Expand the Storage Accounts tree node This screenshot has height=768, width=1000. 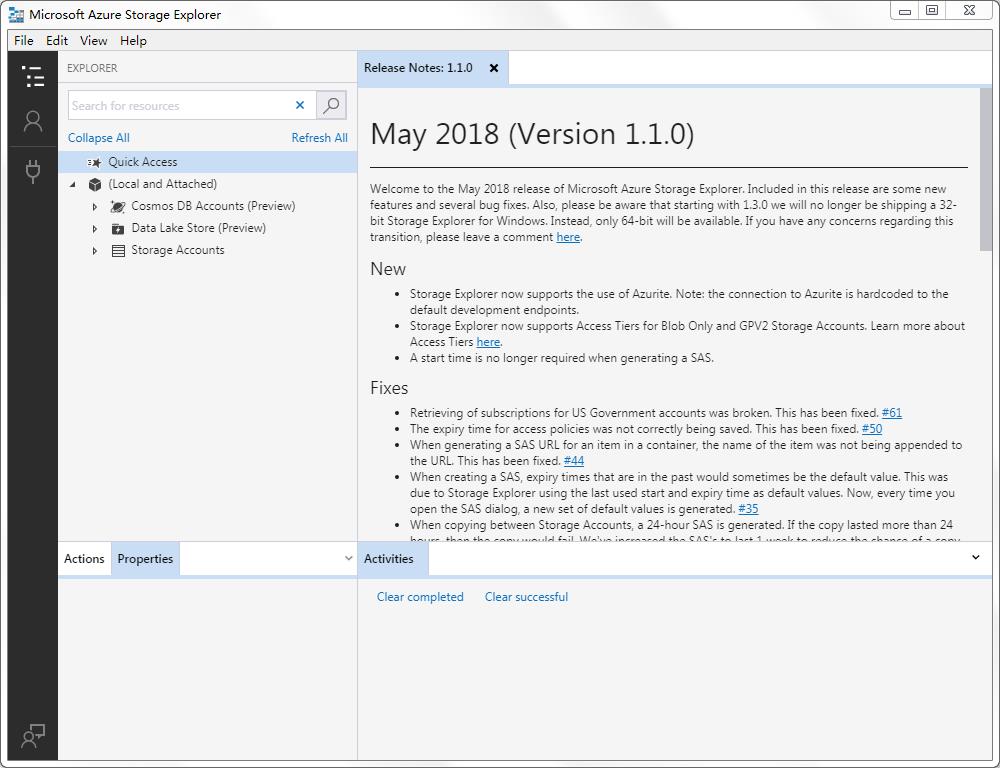click(x=95, y=250)
